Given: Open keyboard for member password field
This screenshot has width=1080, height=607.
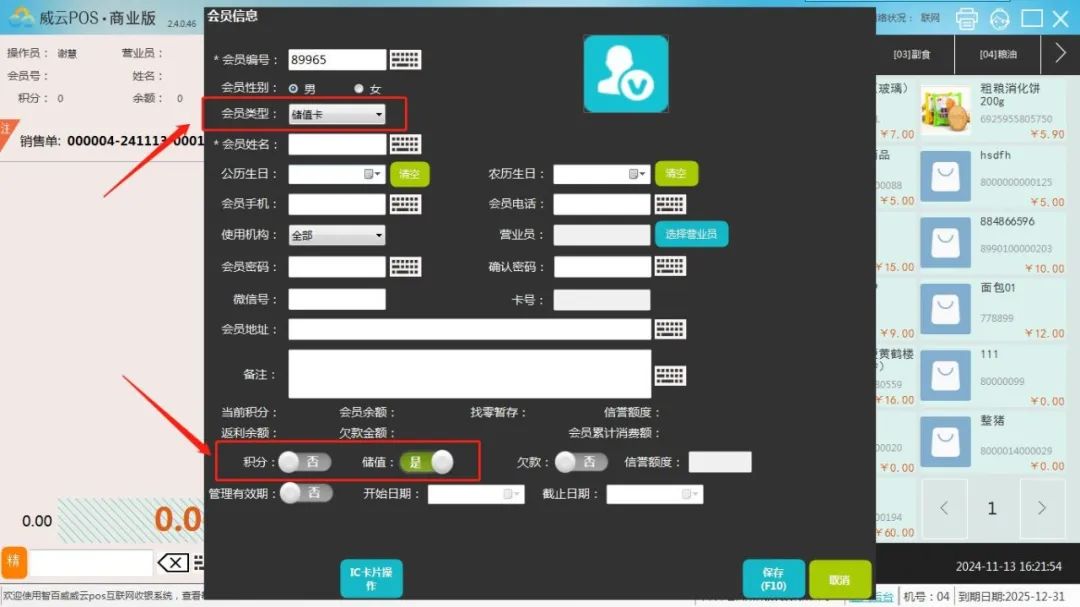Looking at the screenshot, I should 405,267.
